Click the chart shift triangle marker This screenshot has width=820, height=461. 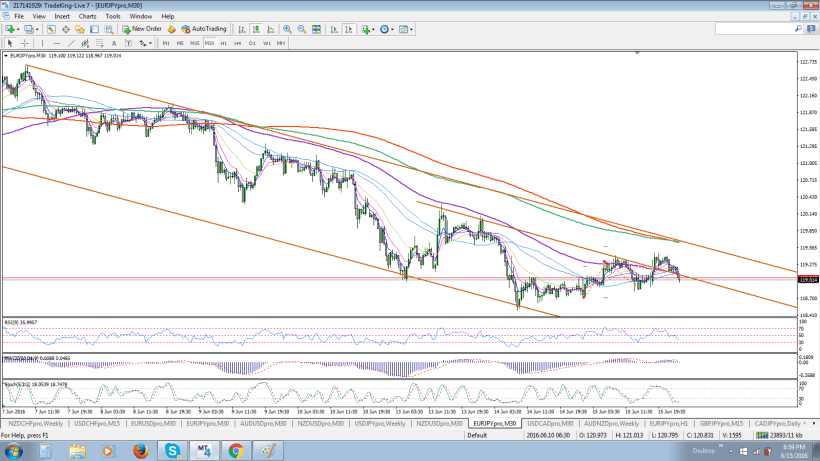(637, 53)
